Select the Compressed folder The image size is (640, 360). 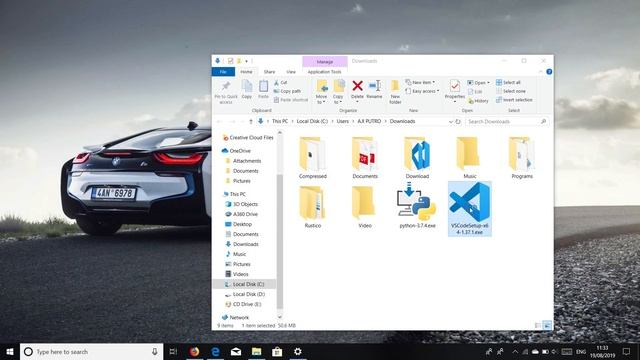pyautogui.click(x=313, y=158)
